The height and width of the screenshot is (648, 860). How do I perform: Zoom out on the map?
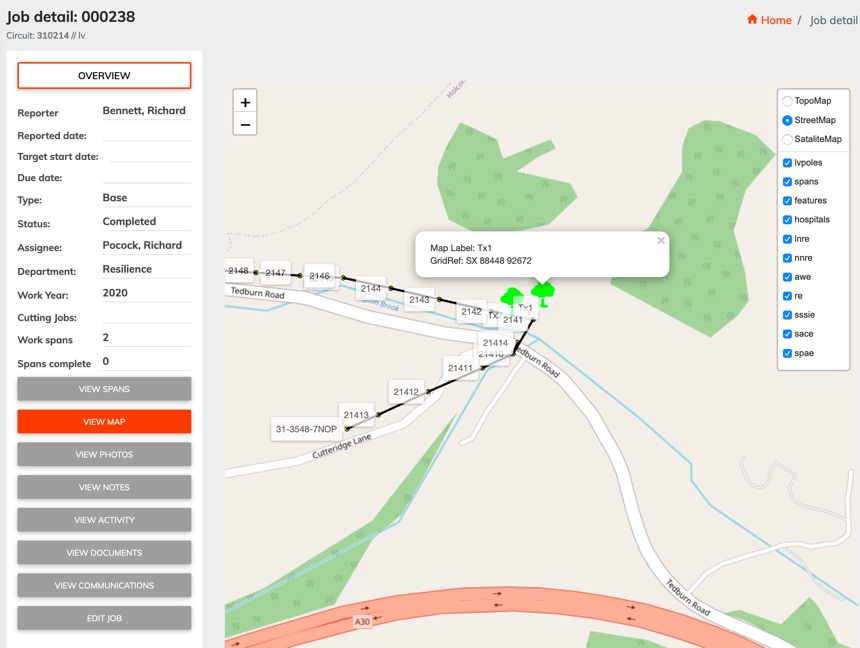click(245, 125)
